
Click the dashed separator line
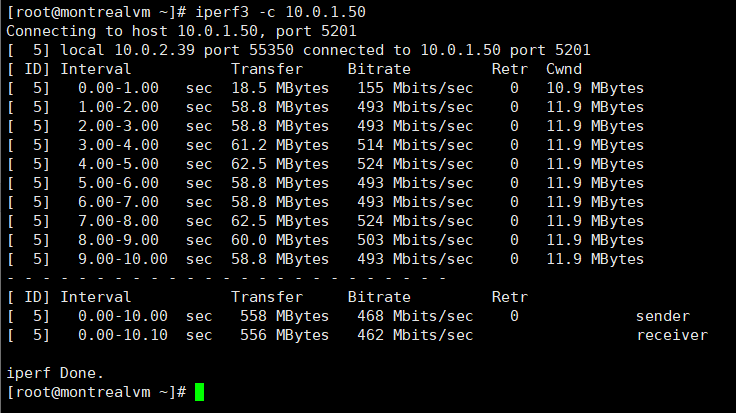pyautogui.click(x=225, y=278)
